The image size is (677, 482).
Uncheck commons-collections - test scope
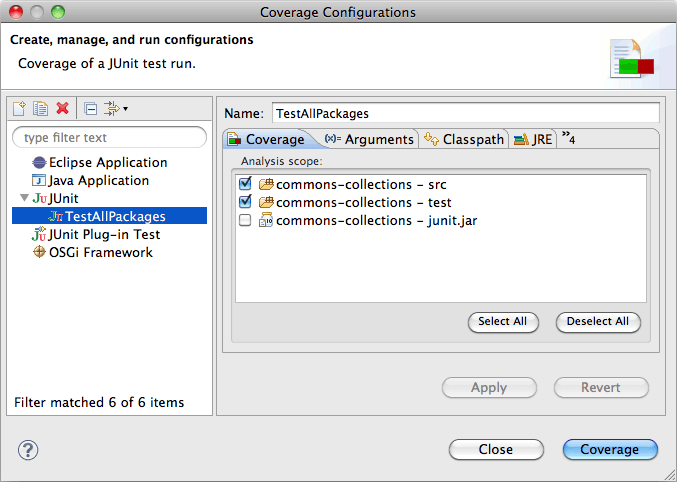coord(245,202)
